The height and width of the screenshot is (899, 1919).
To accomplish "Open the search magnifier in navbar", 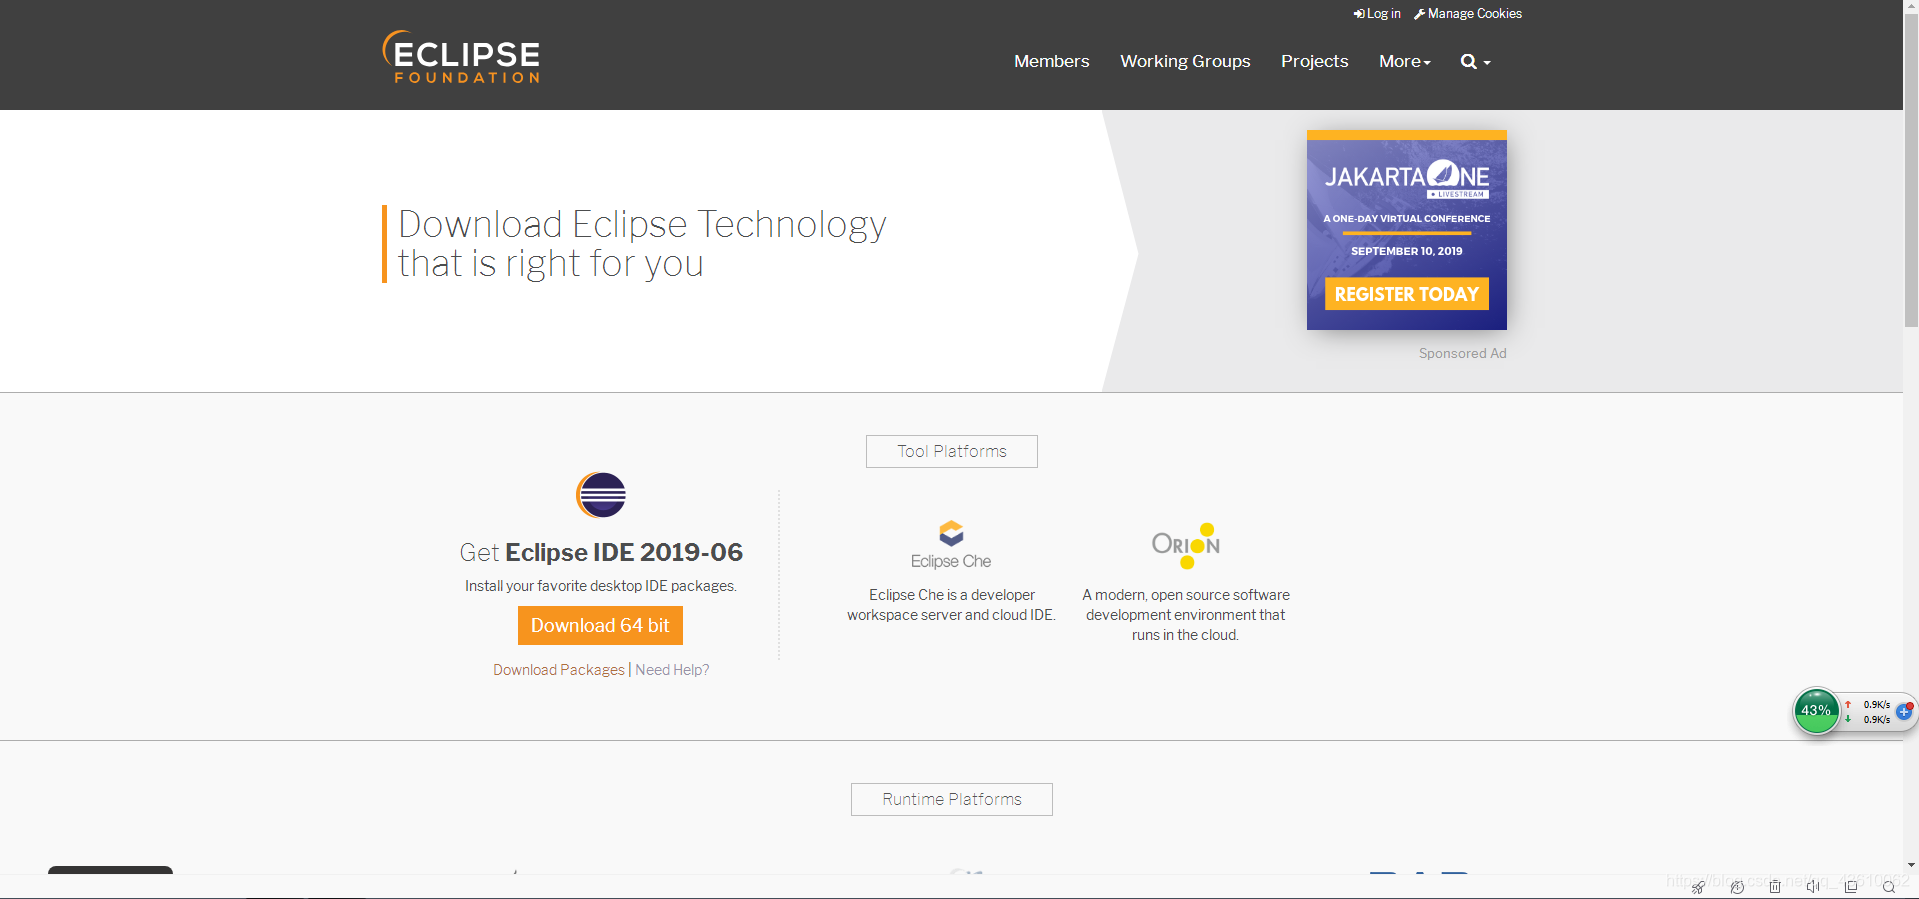I will pos(1475,62).
